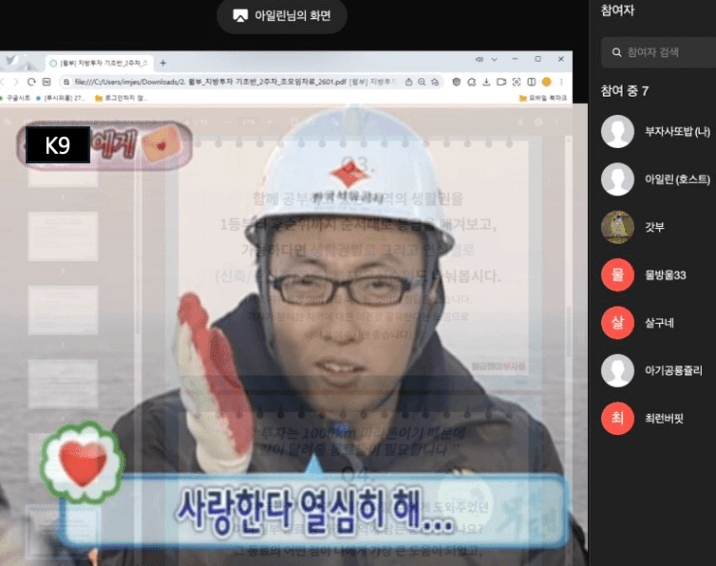This screenshot has width=716, height=566.
Task: Click the red 최 avatar circle
Action: click(x=617, y=418)
